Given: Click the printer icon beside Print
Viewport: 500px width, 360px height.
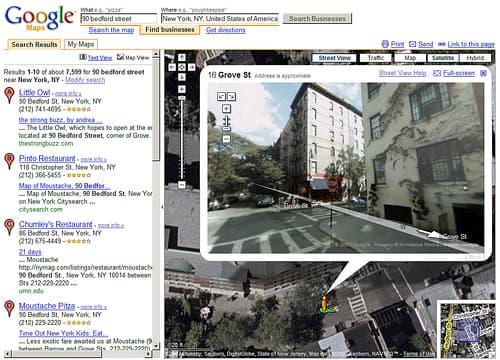Looking at the screenshot, I should [x=385, y=44].
